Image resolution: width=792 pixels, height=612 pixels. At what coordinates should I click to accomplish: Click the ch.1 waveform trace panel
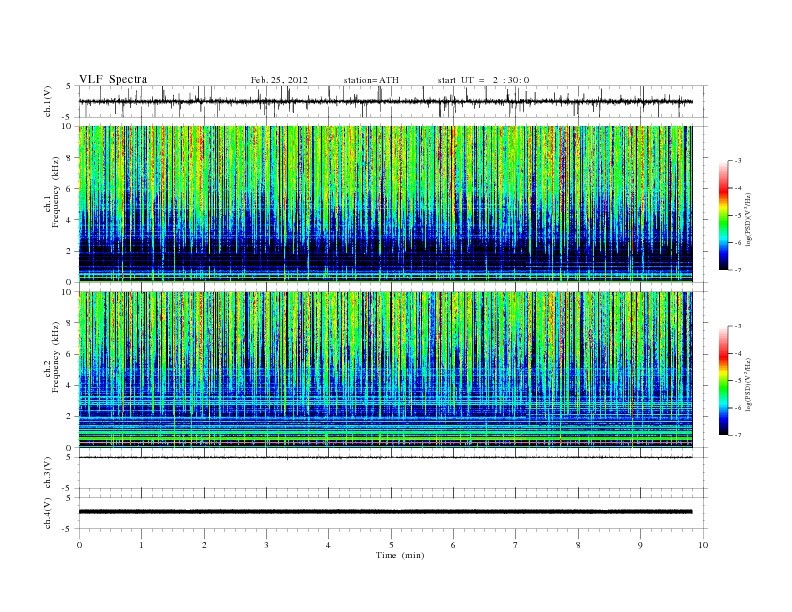pyautogui.click(x=392, y=101)
